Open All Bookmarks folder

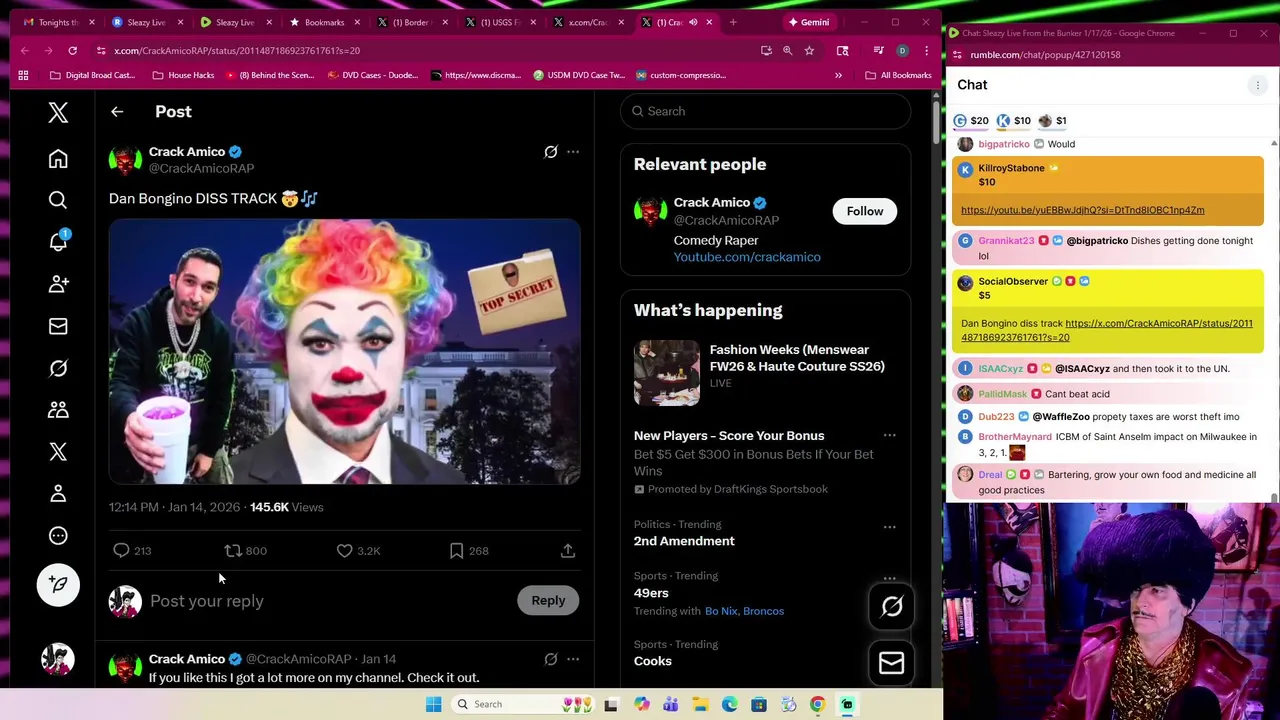pyautogui.click(x=898, y=75)
